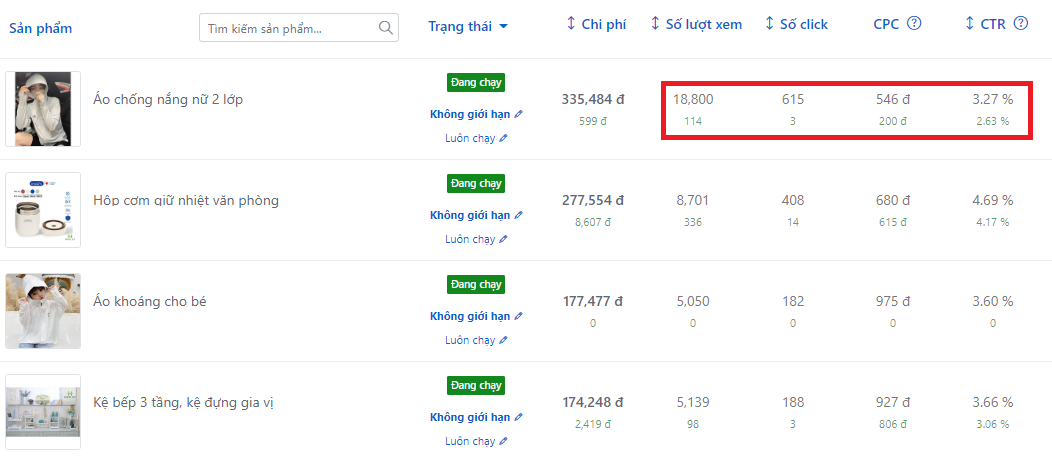Edit budget pencil for Áo chống nắng nữ

pos(518,114)
